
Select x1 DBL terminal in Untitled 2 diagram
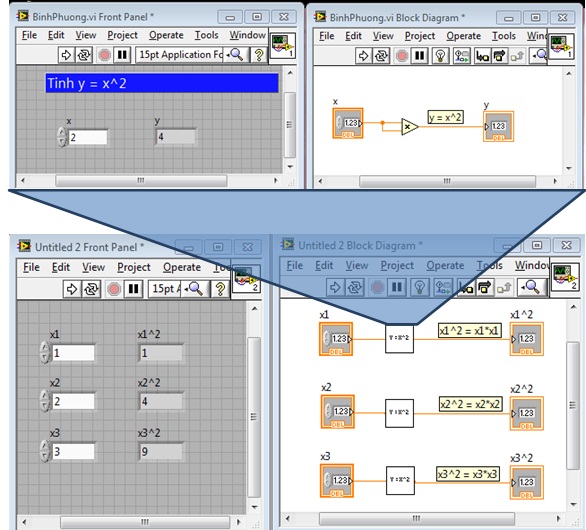336,339
